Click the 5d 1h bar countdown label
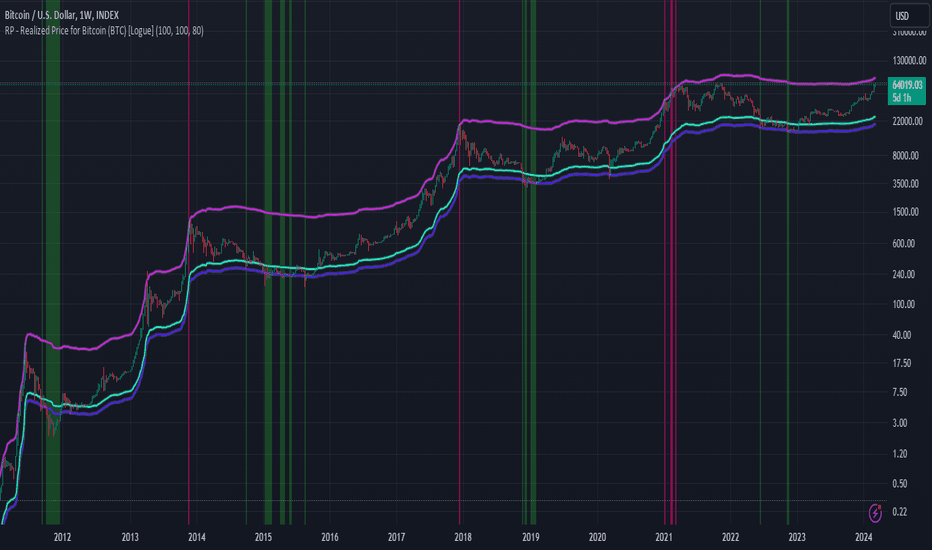The height and width of the screenshot is (550, 932). (x=902, y=98)
